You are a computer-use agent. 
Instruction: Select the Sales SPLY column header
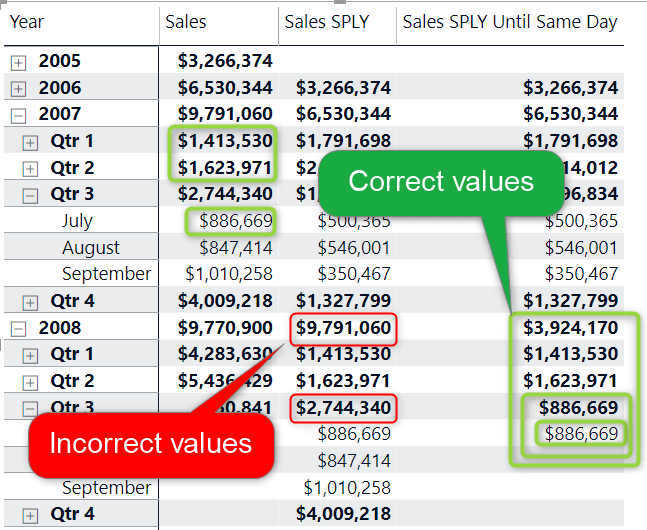(326, 22)
